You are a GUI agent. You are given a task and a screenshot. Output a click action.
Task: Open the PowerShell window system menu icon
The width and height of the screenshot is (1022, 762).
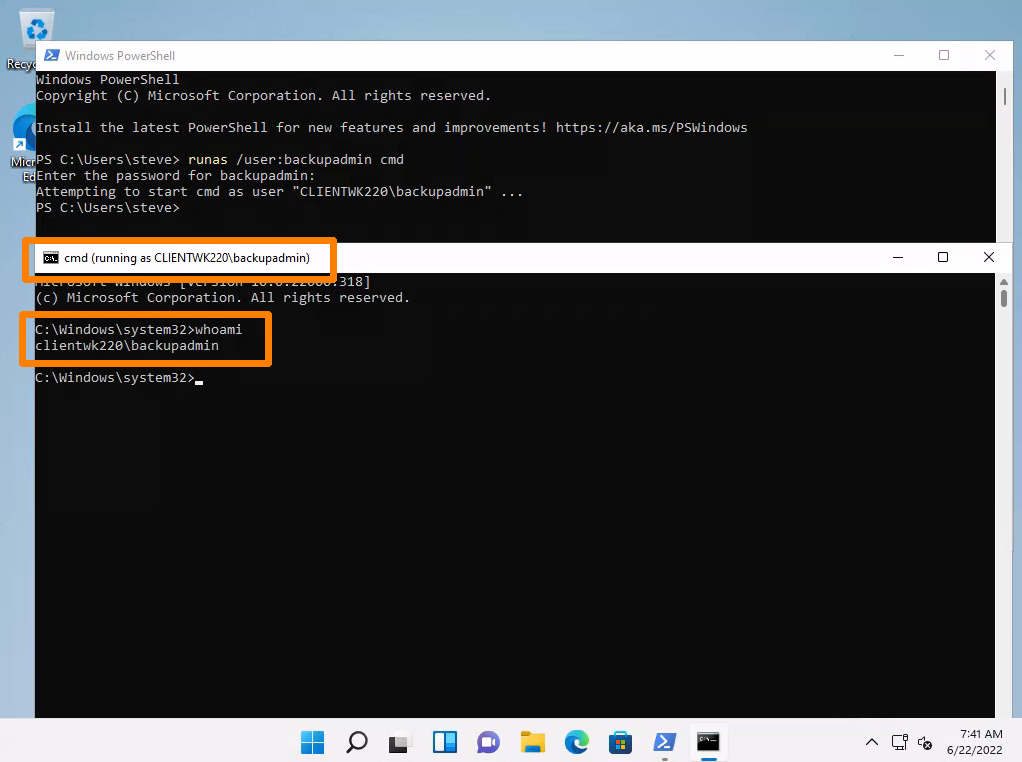[50, 56]
